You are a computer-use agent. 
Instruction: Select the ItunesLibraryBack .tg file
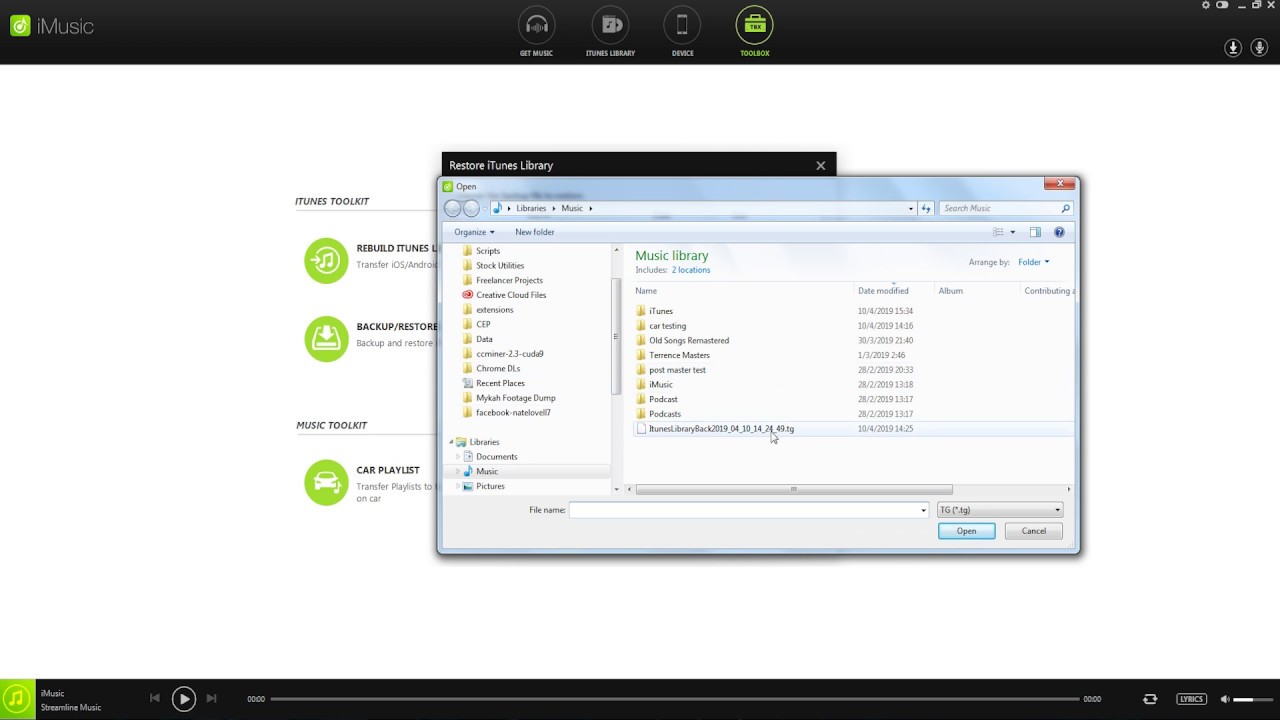click(x=721, y=428)
